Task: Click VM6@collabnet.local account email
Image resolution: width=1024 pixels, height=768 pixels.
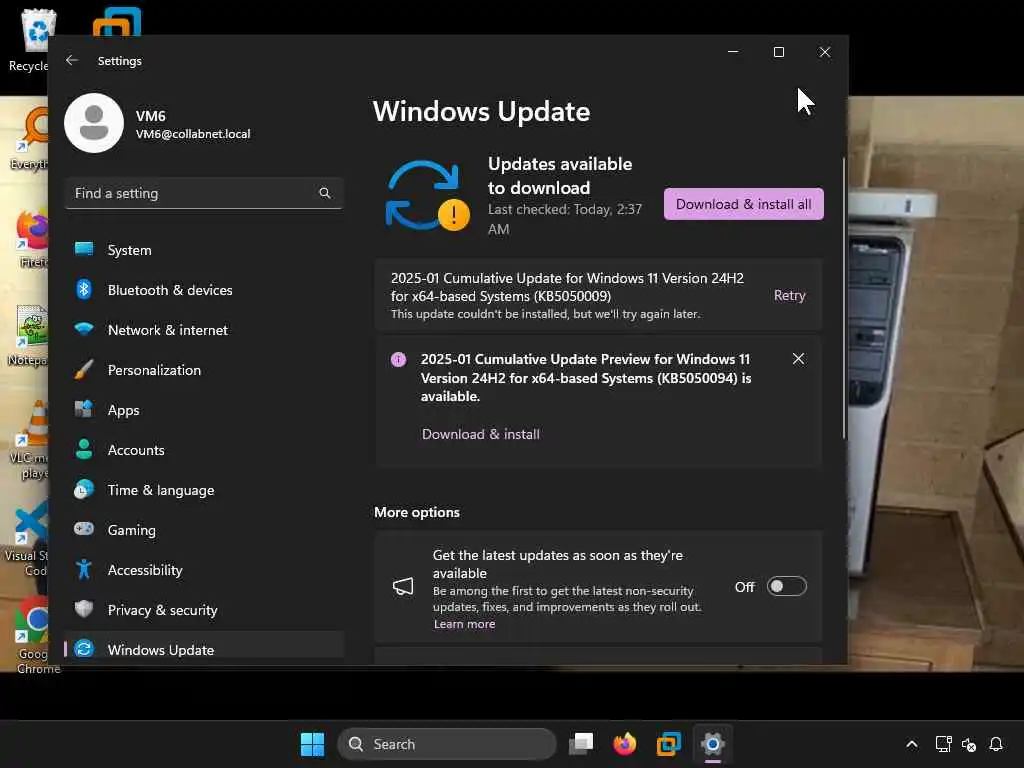Action: coord(193,134)
